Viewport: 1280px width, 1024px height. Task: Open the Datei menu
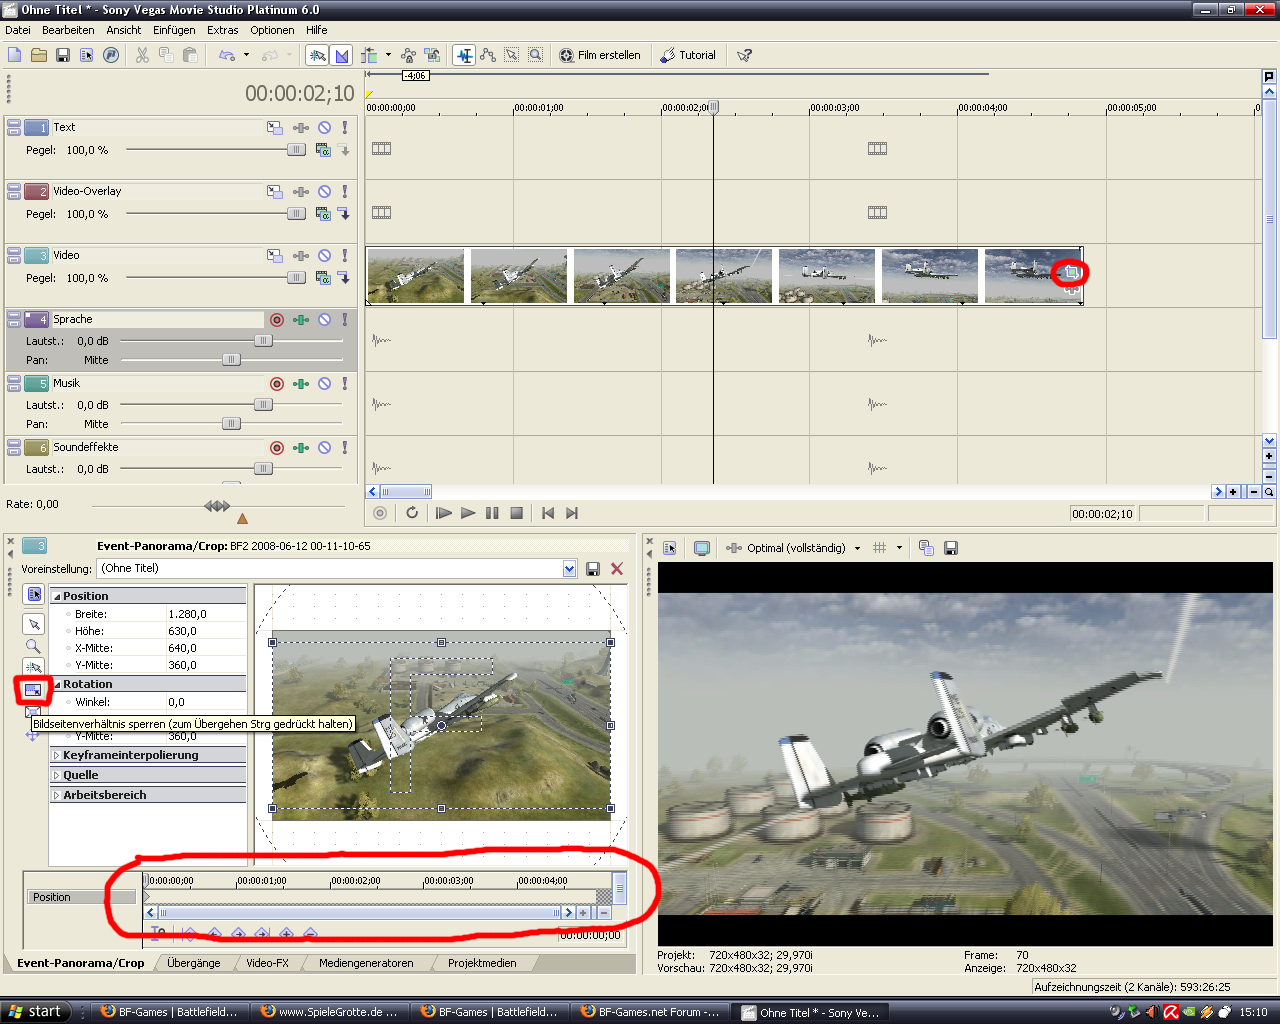pyautogui.click(x=18, y=30)
